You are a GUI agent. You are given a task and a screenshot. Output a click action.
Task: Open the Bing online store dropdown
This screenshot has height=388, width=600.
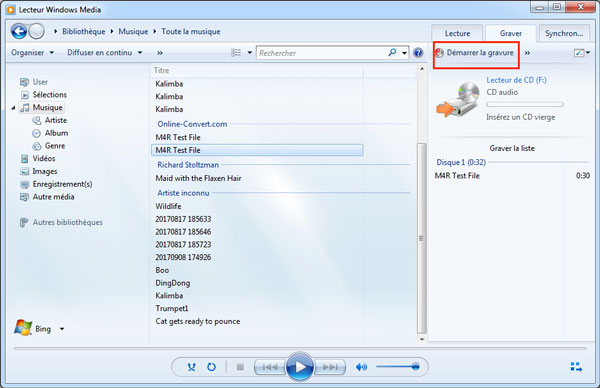tap(62, 329)
